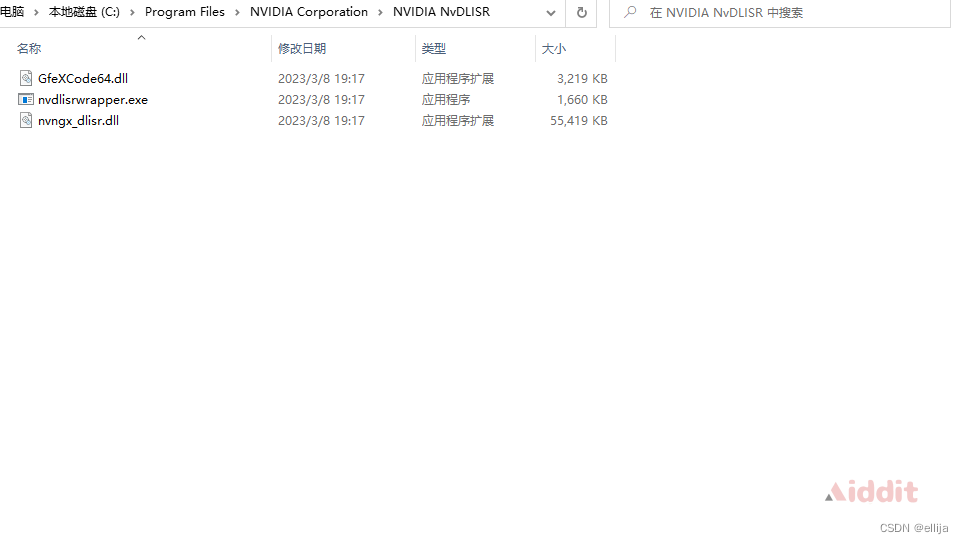963x544 pixels.
Task: Click the date of nvngx_dlisr.dll row
Action: tap(321, 120)
